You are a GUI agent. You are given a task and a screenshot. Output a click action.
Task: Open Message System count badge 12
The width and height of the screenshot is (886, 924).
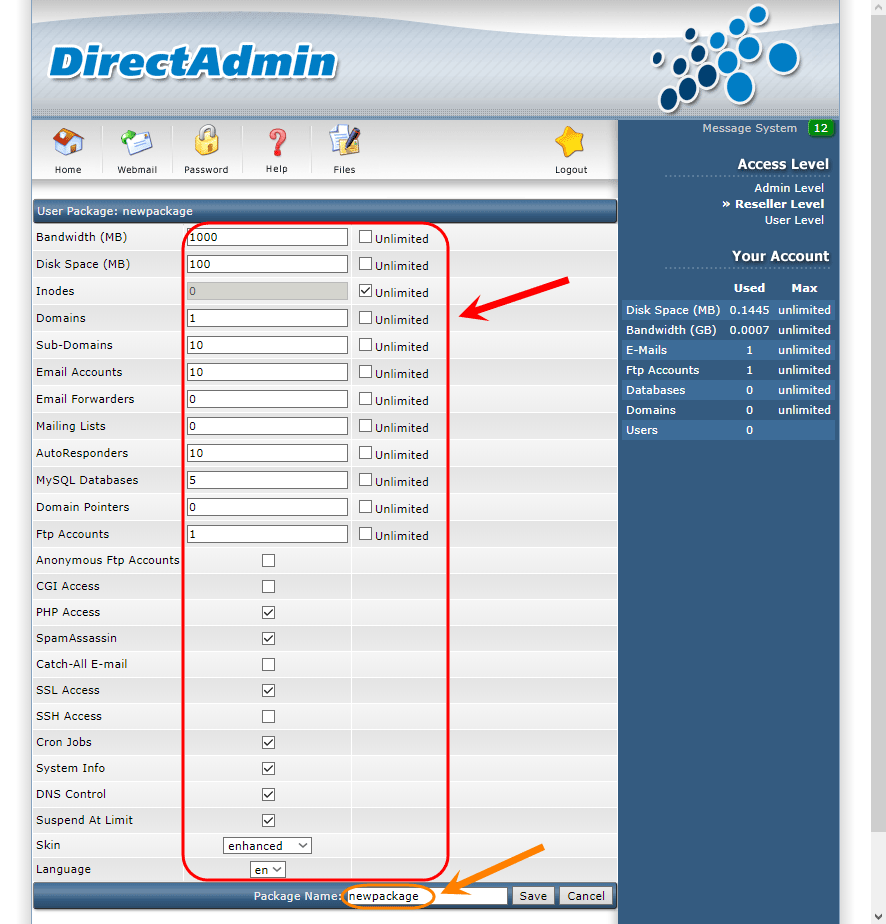click(821, 128)
